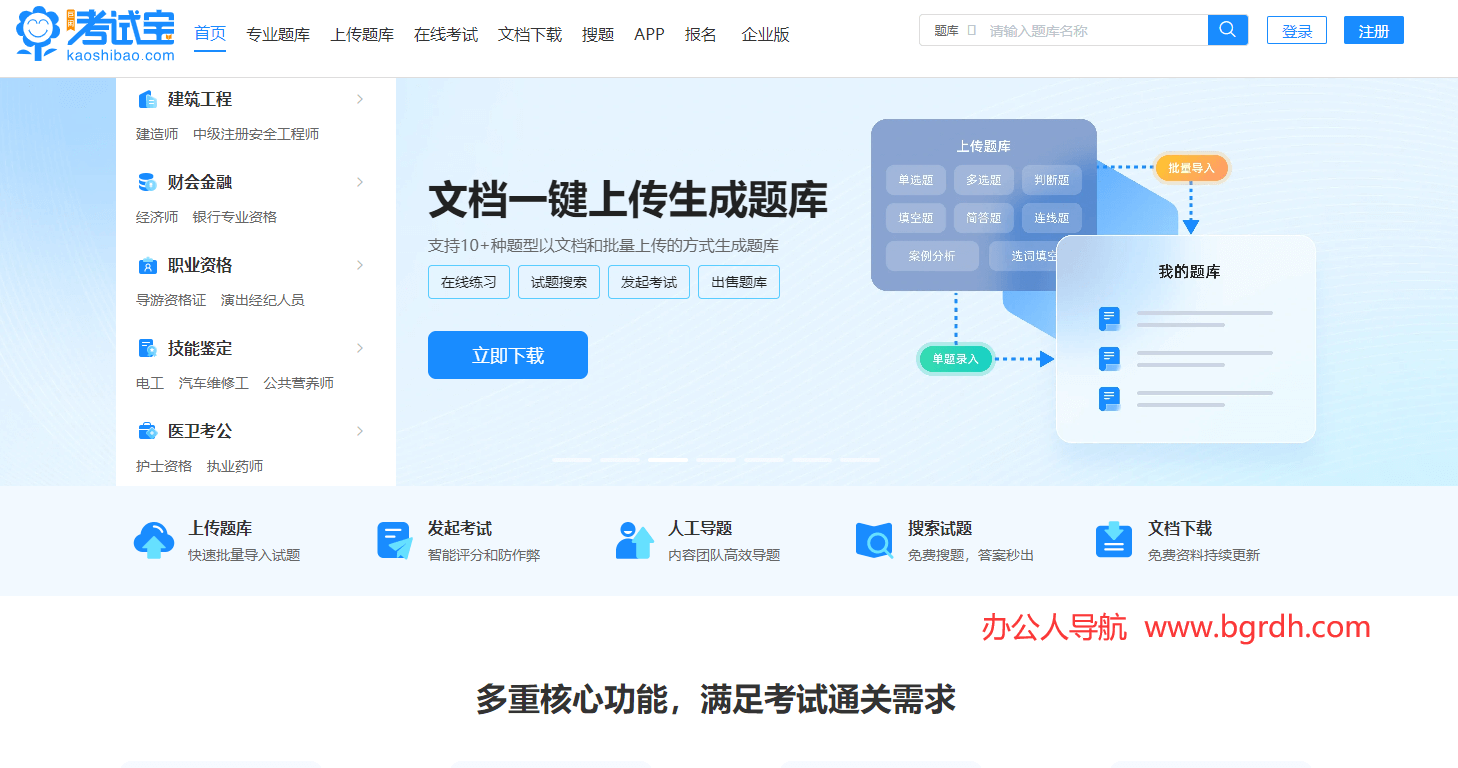The width and height of the screenshot is (1458, 768).
Task: Click the 人工导题 person icon
Action: [x=633, y=539]
